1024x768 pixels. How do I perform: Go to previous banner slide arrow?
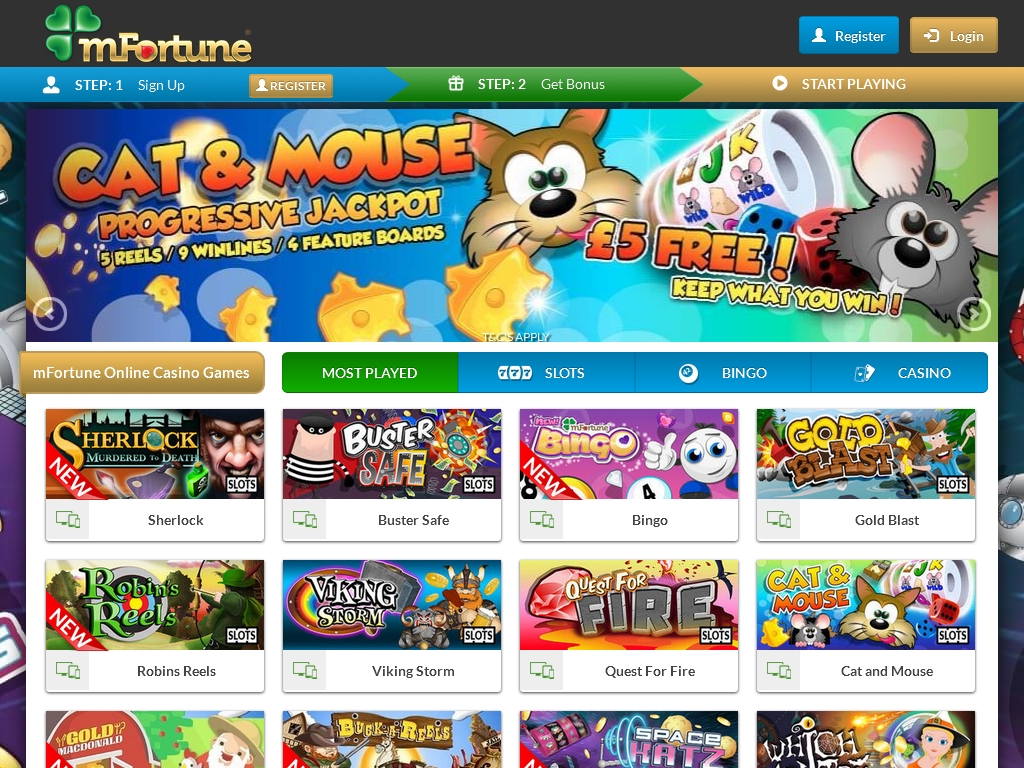click(50, 314)
